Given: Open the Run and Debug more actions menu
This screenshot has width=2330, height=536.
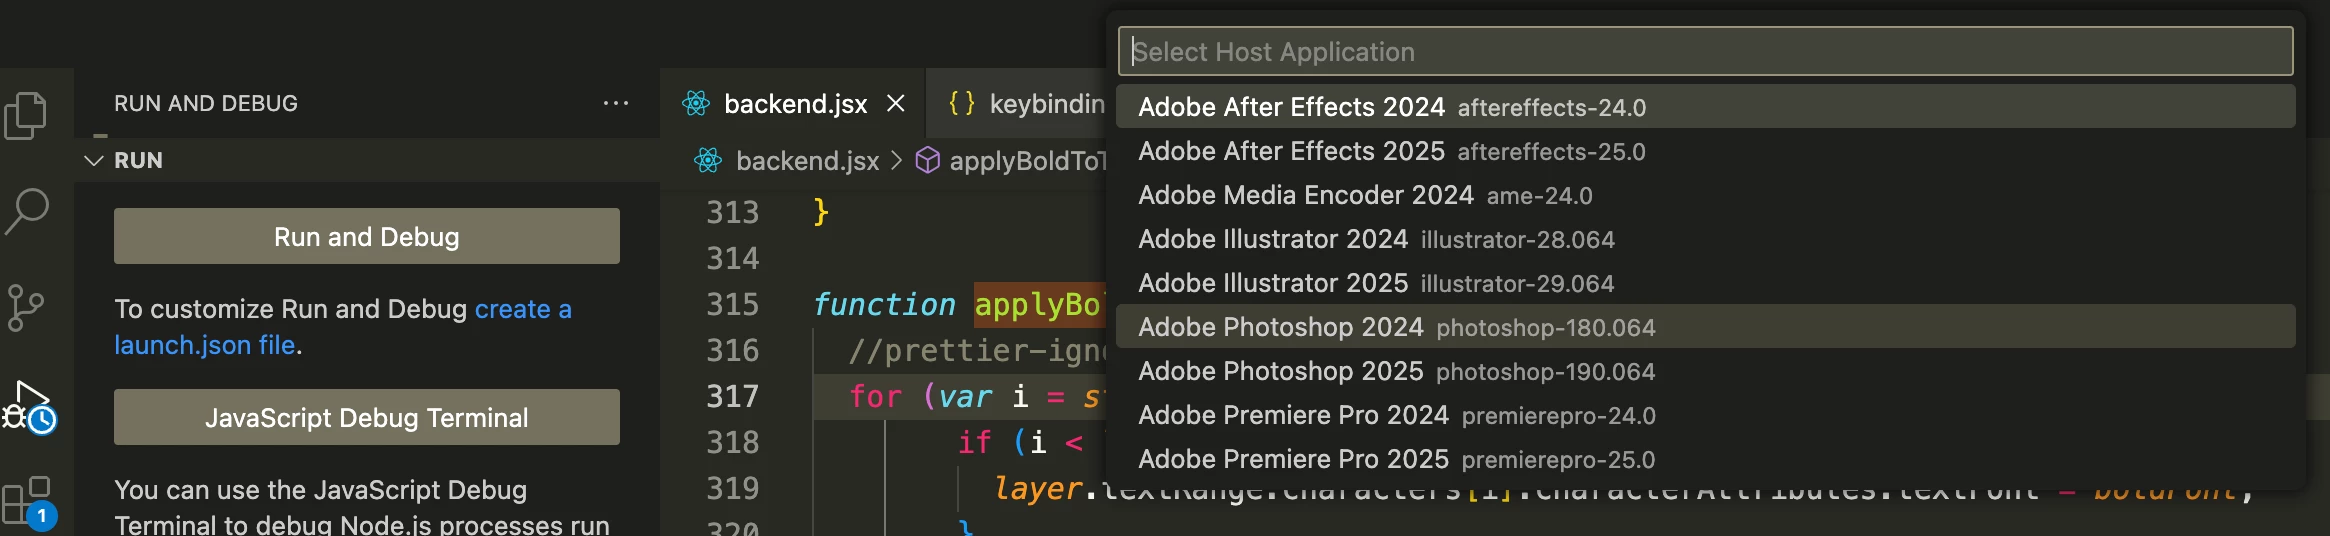Looking at the screenshot, I should tap(616, 103).
